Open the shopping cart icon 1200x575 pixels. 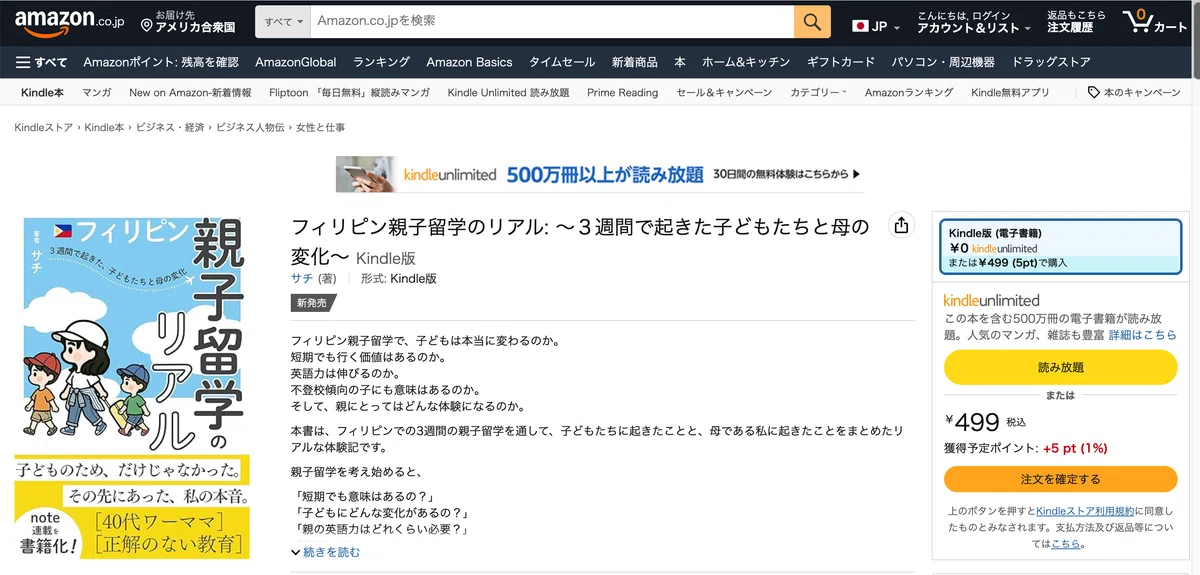tap(1154, 22)
